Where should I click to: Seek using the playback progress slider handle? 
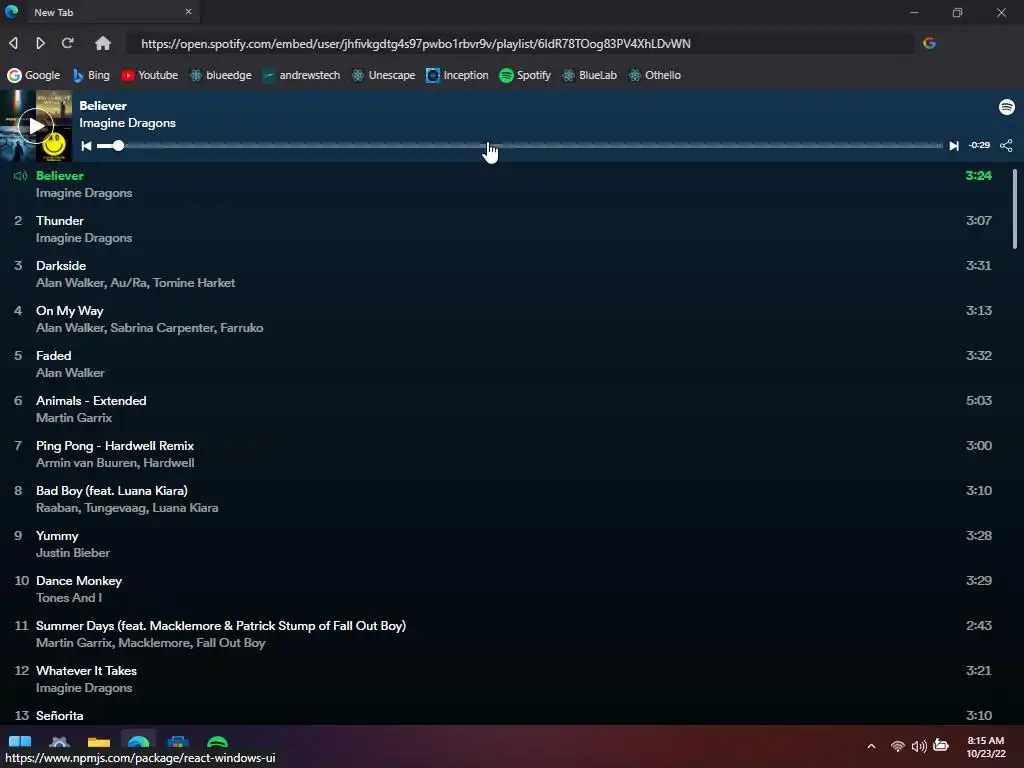tap(118, 146)
